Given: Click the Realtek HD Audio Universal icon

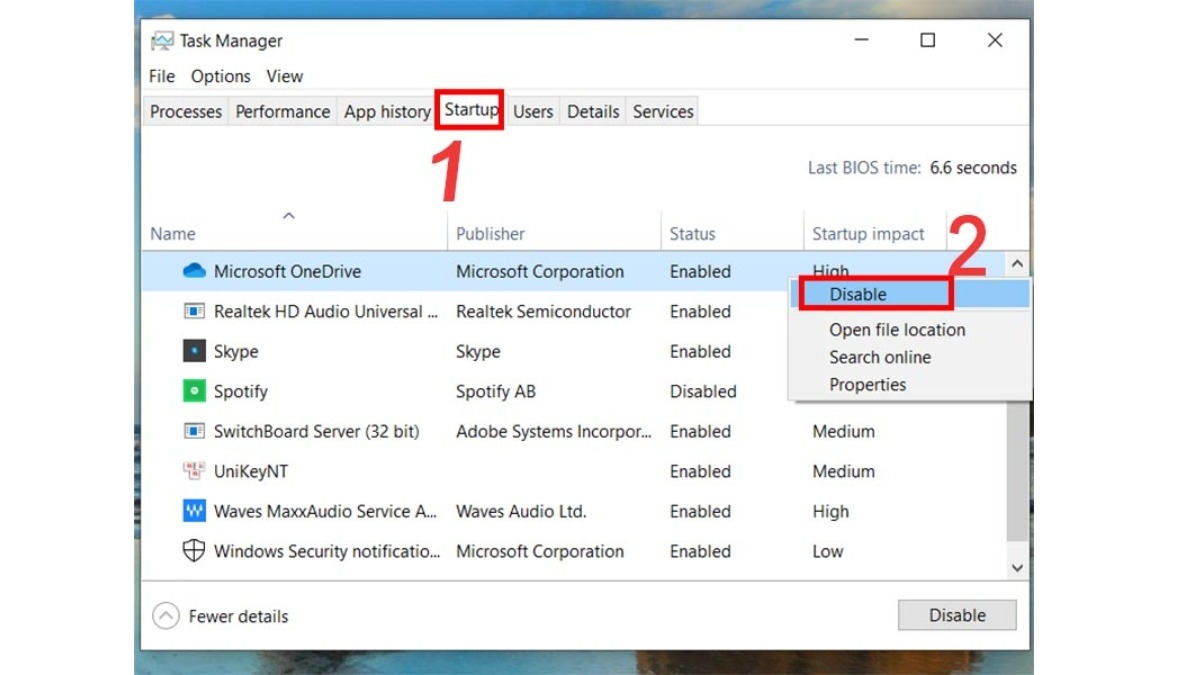Looking at the screenshot, I should (194, 311).
